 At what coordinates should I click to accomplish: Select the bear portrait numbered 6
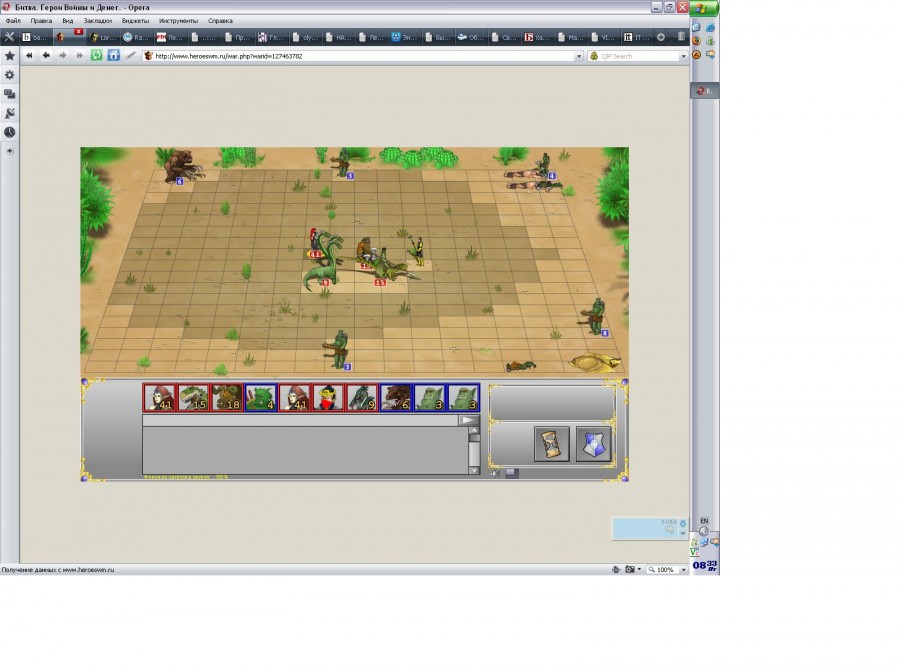[x=396, y=397]
